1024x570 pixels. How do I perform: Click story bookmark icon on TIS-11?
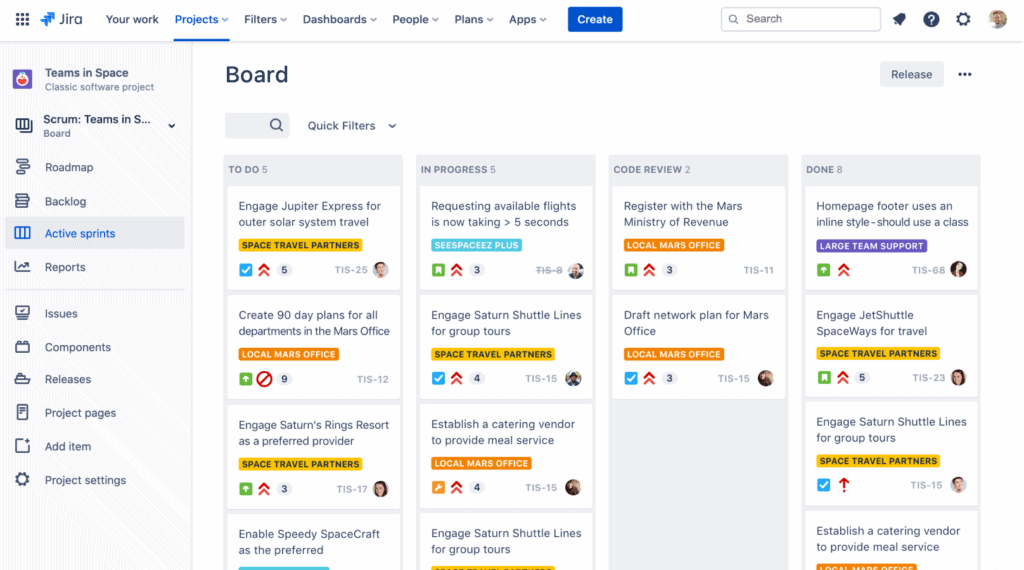click(x=631, y=270)
